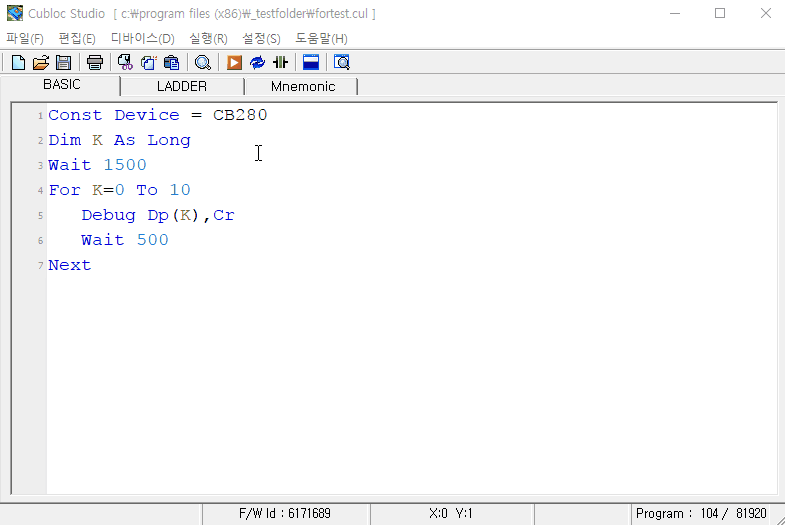This screenshot has height=525, width=785.
Task: Run the program with the orange play icon
Action: [x=234, y=63]
